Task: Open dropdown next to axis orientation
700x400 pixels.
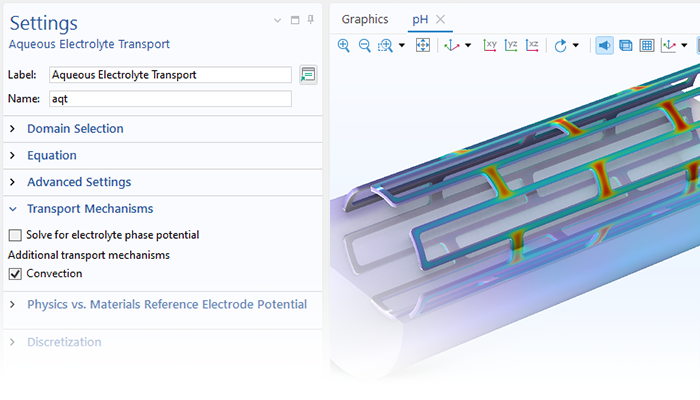Action: (684, 45)
